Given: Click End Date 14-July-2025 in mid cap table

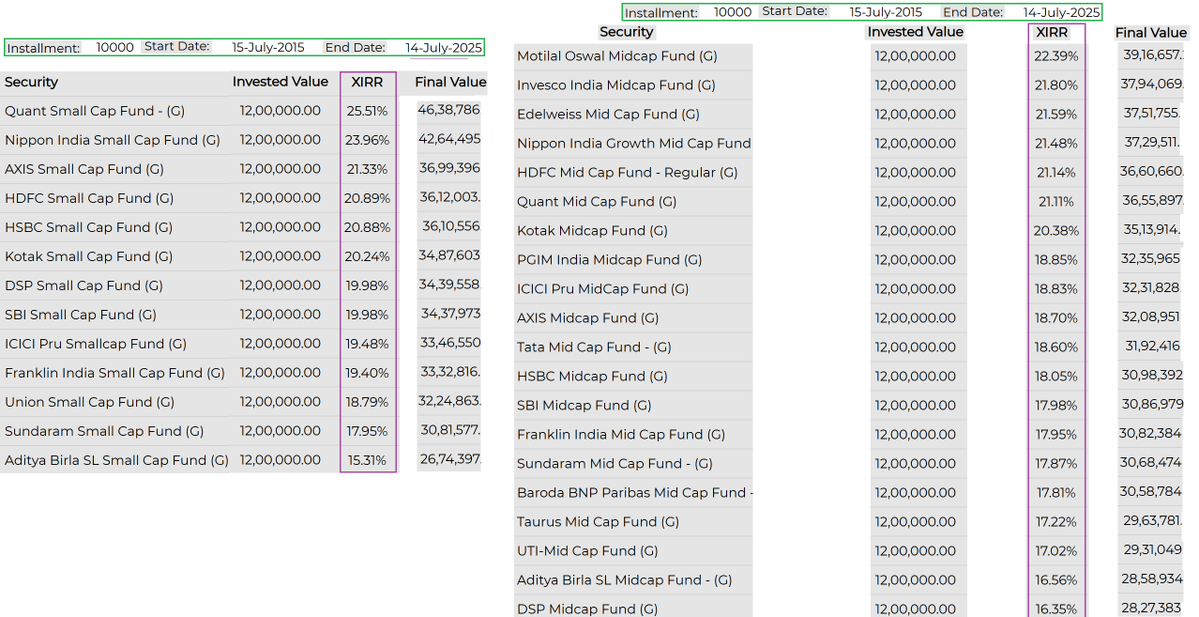Looking at the screenshot, I should pos(1061,12).
